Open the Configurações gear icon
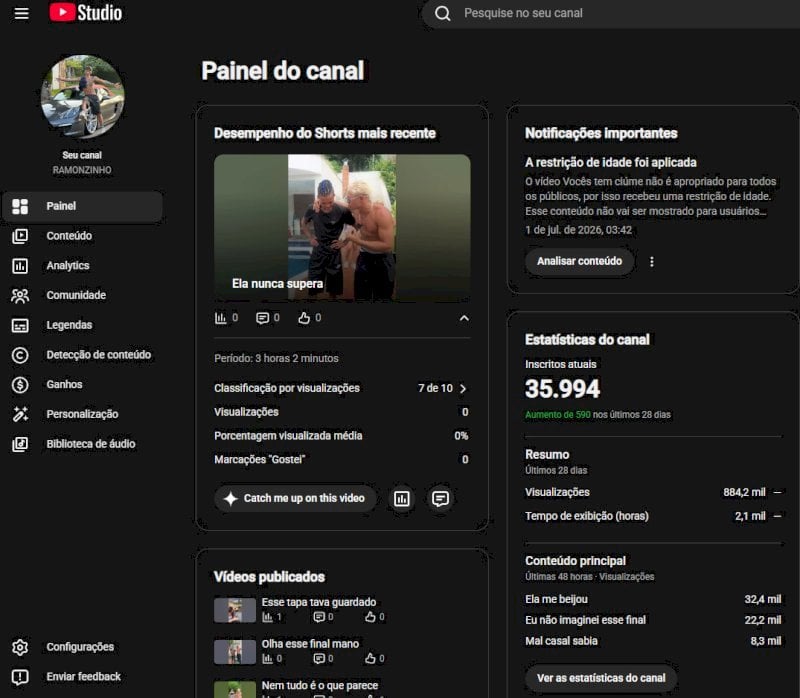The height and width of the screenshot is (698, 800). [20, 647]
